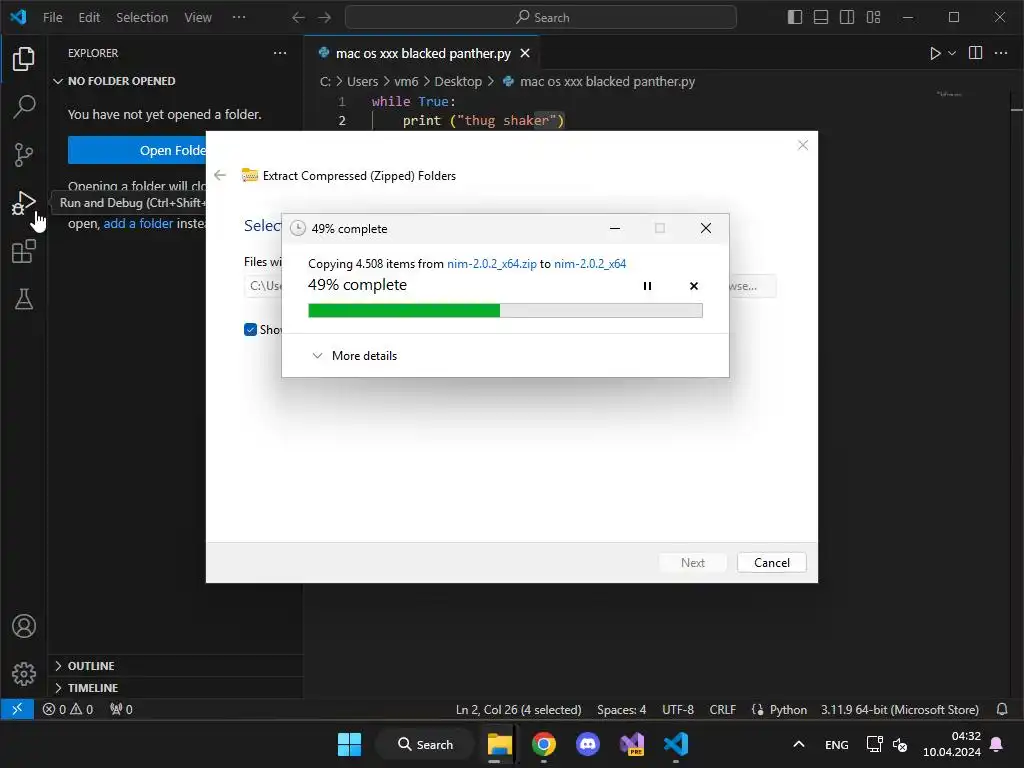Toggle the Show extracted files checkbox

point(250,330)
